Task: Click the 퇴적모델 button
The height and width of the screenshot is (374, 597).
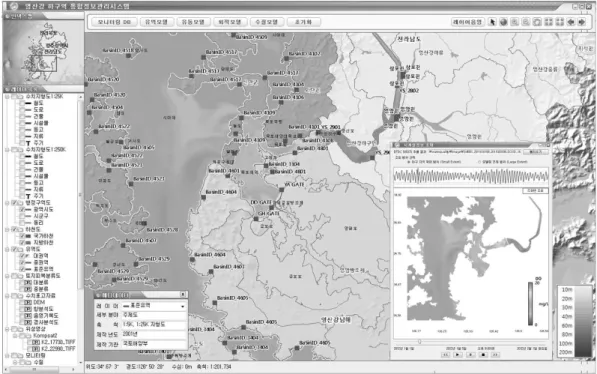Action: 230,22
